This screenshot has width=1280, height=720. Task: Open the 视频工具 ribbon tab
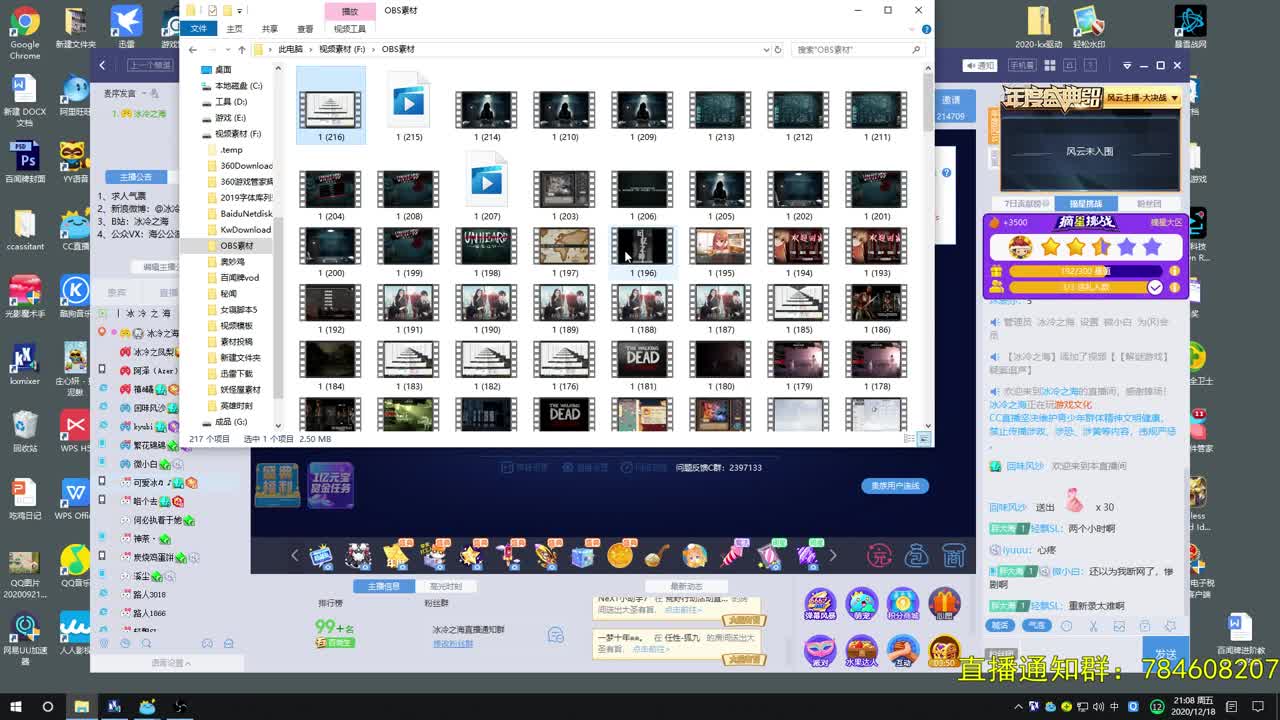pyautogui.click(x=349, y=29)
